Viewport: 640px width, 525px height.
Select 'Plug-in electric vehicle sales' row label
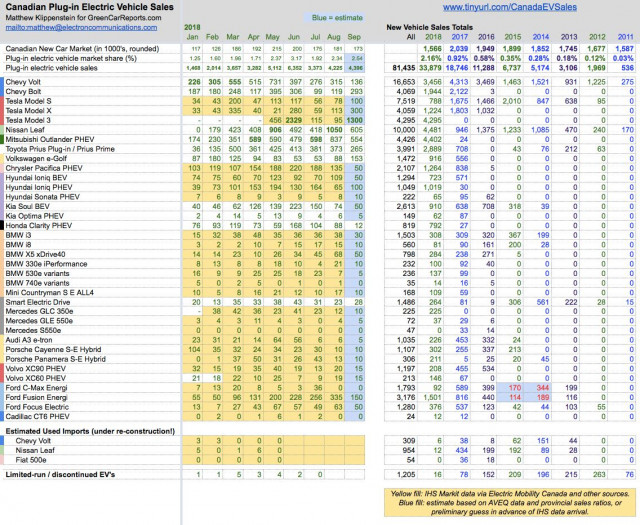pyautogui.click(x=51, y=68)
